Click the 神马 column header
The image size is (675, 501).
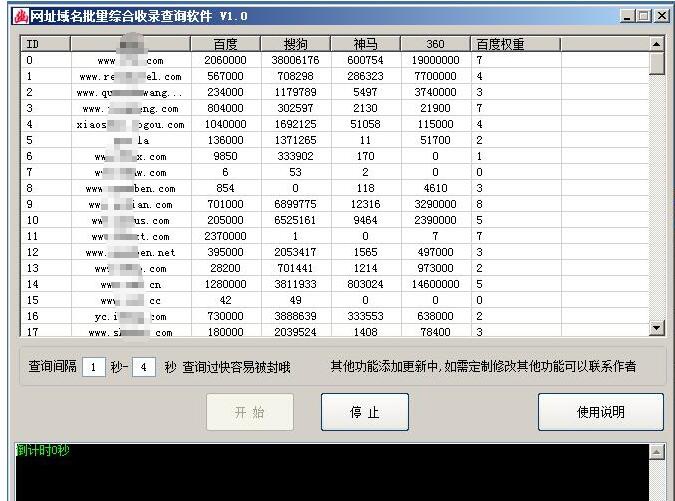(x=365, y=44)
